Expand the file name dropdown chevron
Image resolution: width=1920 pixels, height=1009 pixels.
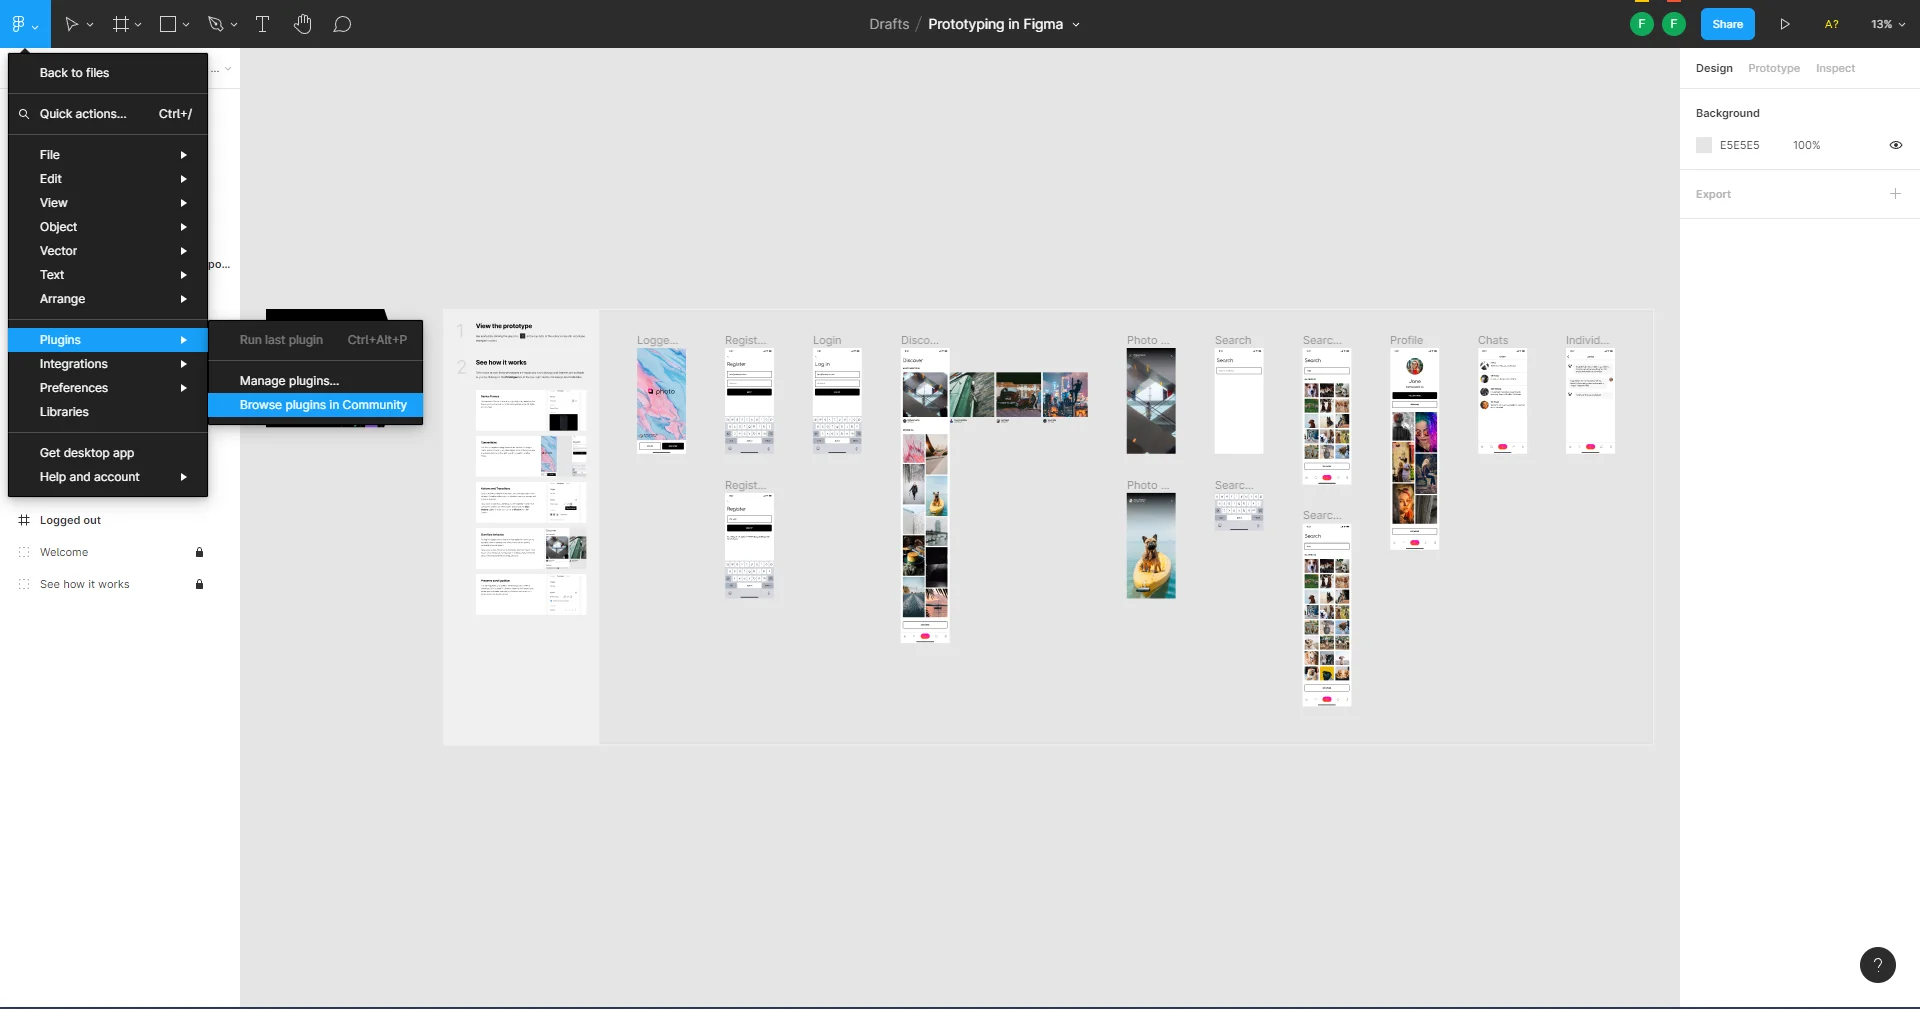coord(1076,25)
